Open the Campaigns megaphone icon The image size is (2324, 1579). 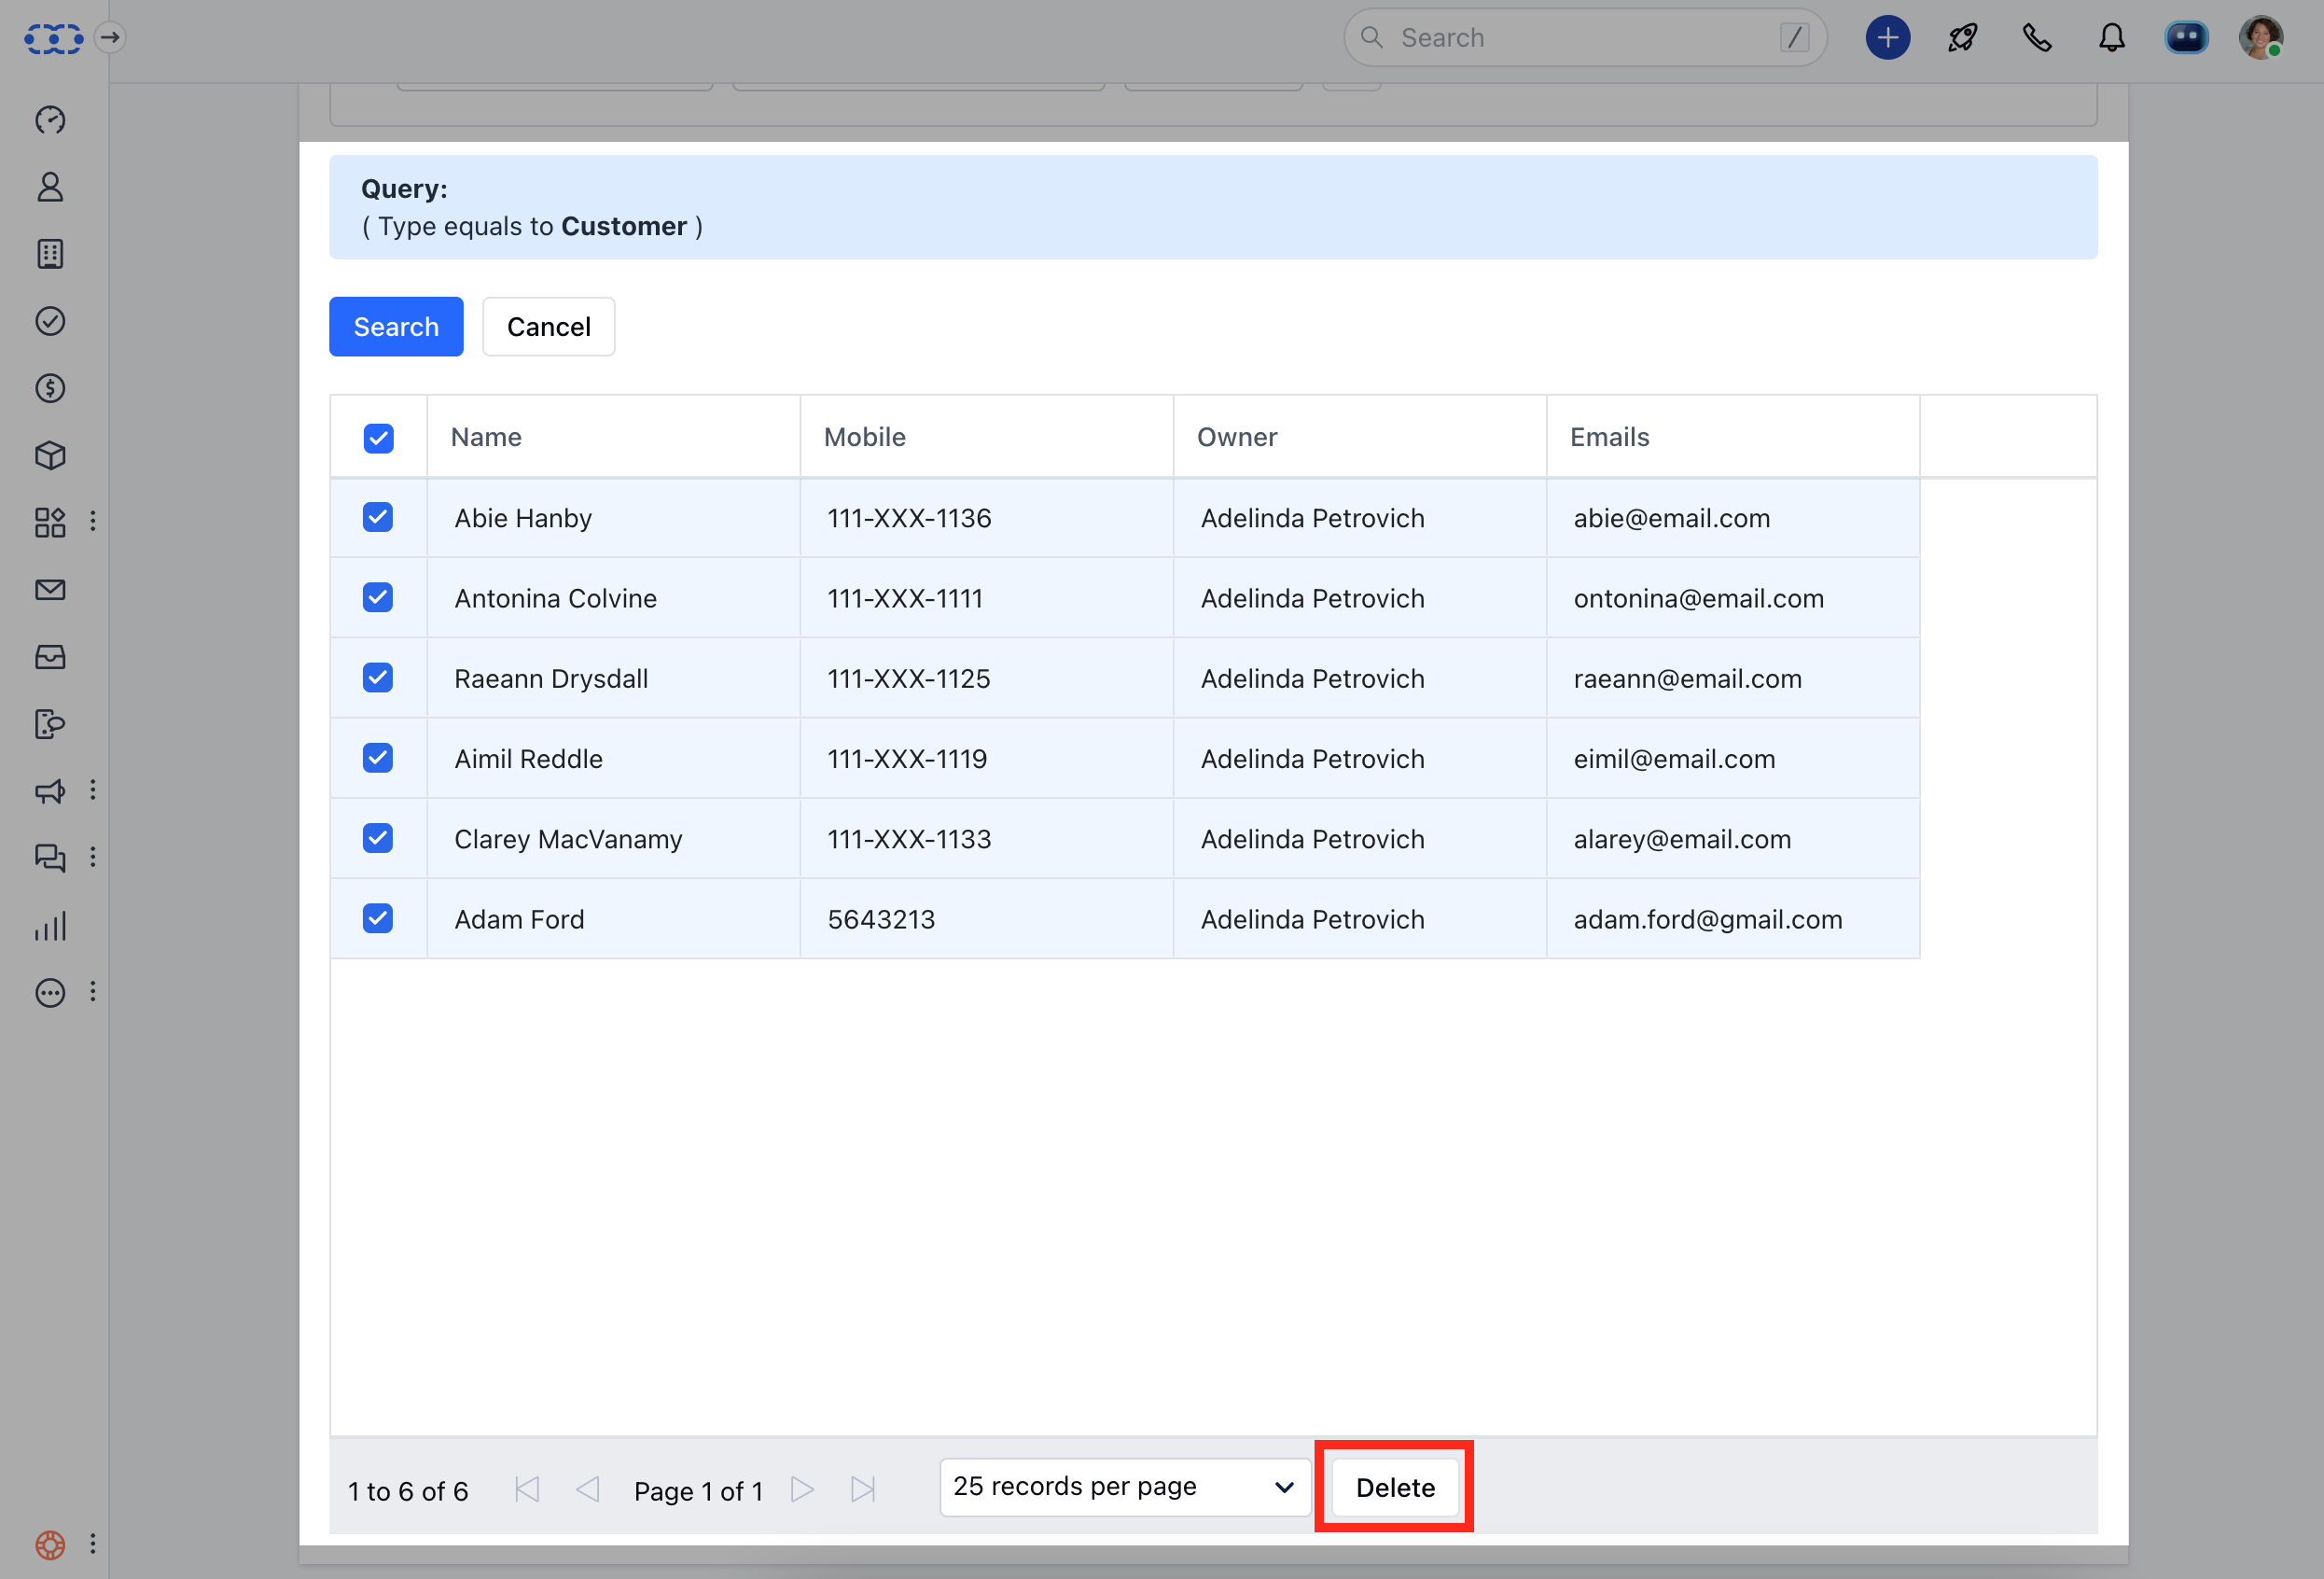50,791
